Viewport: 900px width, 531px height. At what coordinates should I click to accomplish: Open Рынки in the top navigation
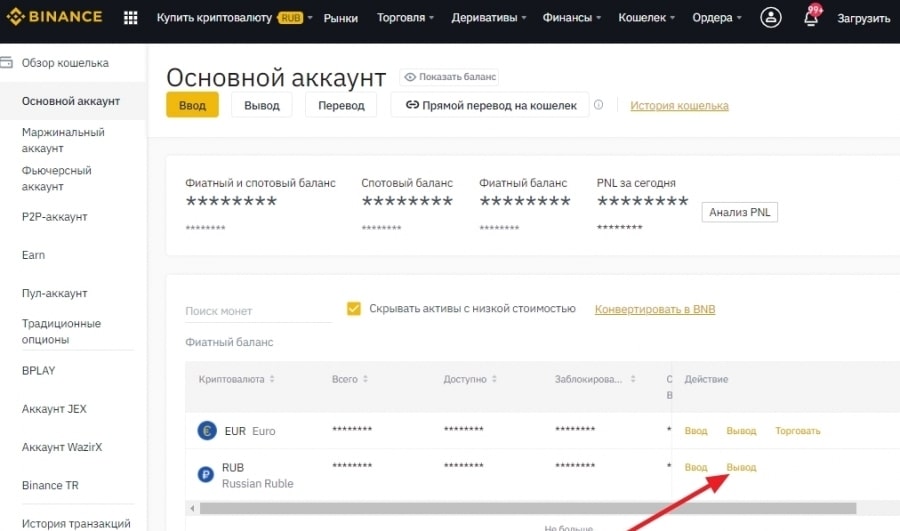340,18
